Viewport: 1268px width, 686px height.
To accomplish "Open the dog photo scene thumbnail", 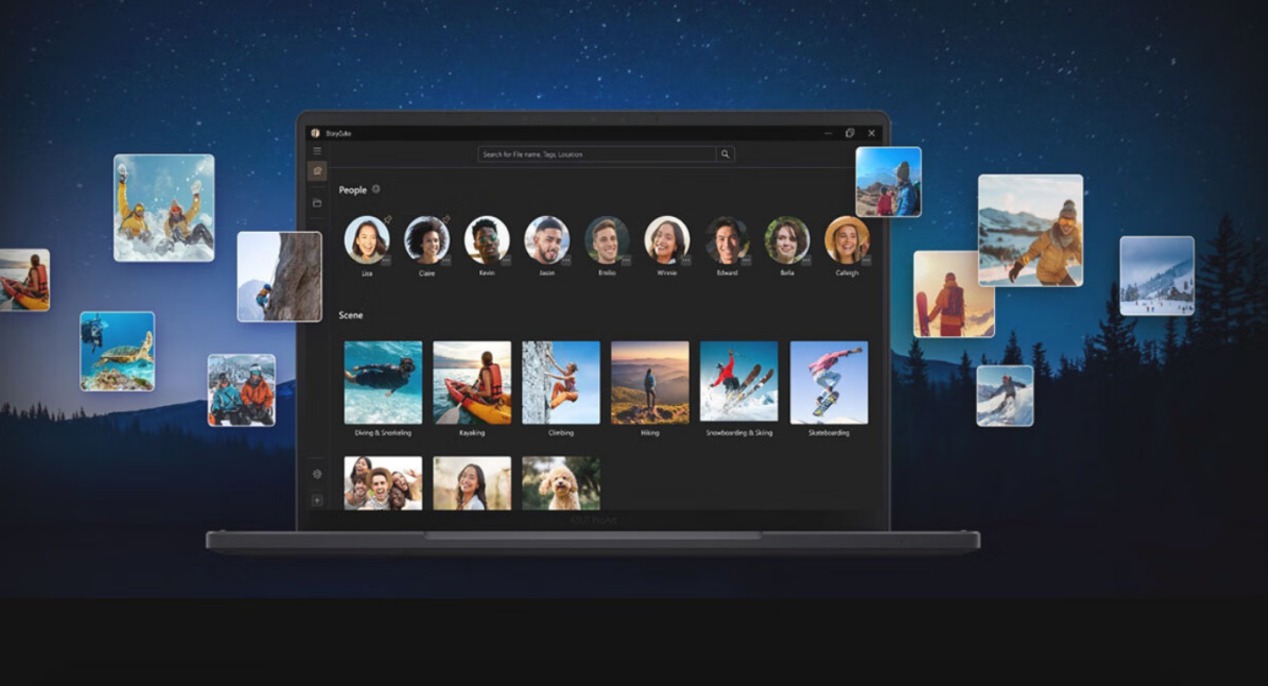I will [561, 483].
